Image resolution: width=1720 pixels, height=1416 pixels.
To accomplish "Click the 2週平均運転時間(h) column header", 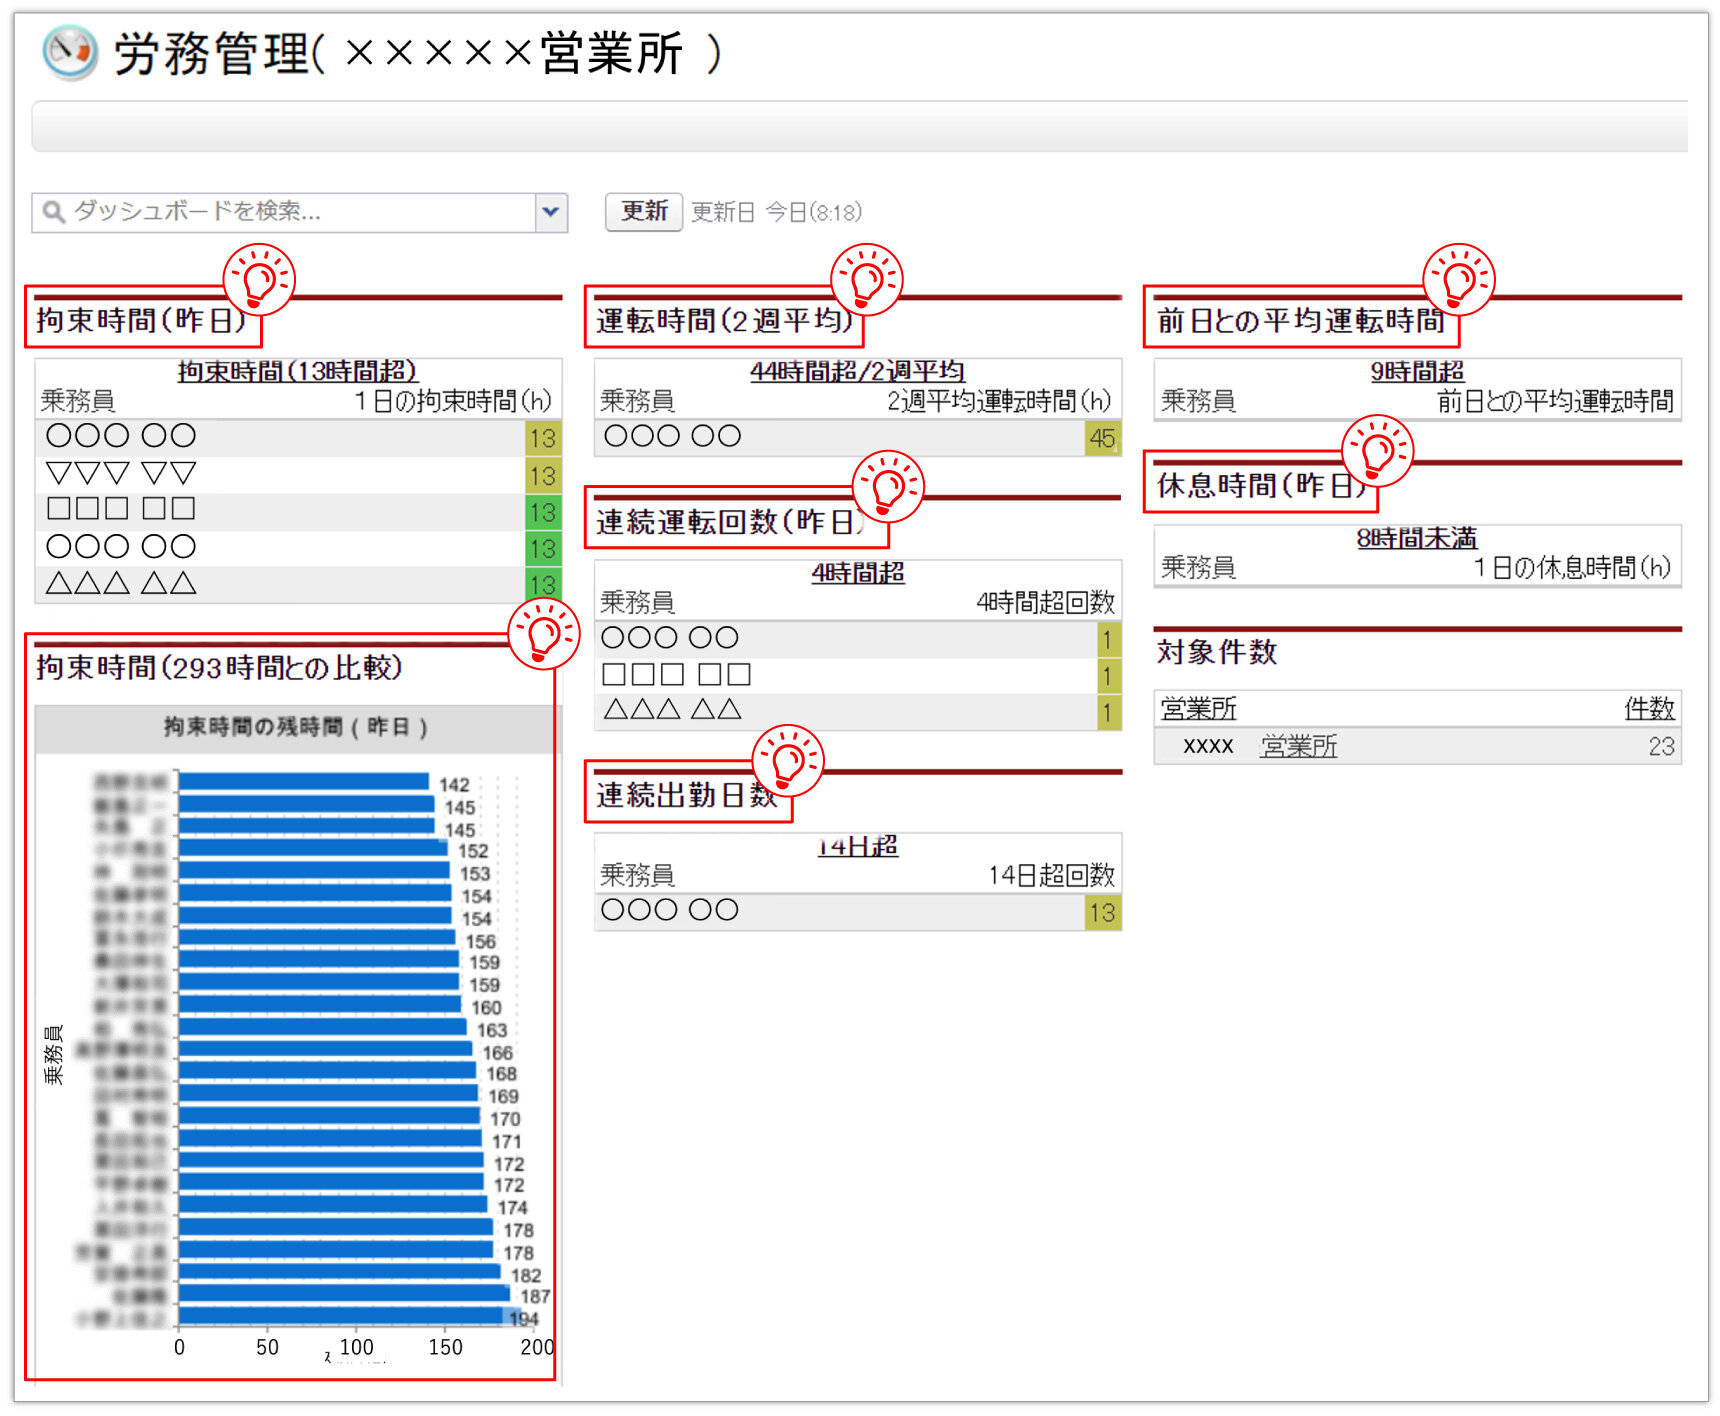I will pyautogui.click(x=999, y=402).
